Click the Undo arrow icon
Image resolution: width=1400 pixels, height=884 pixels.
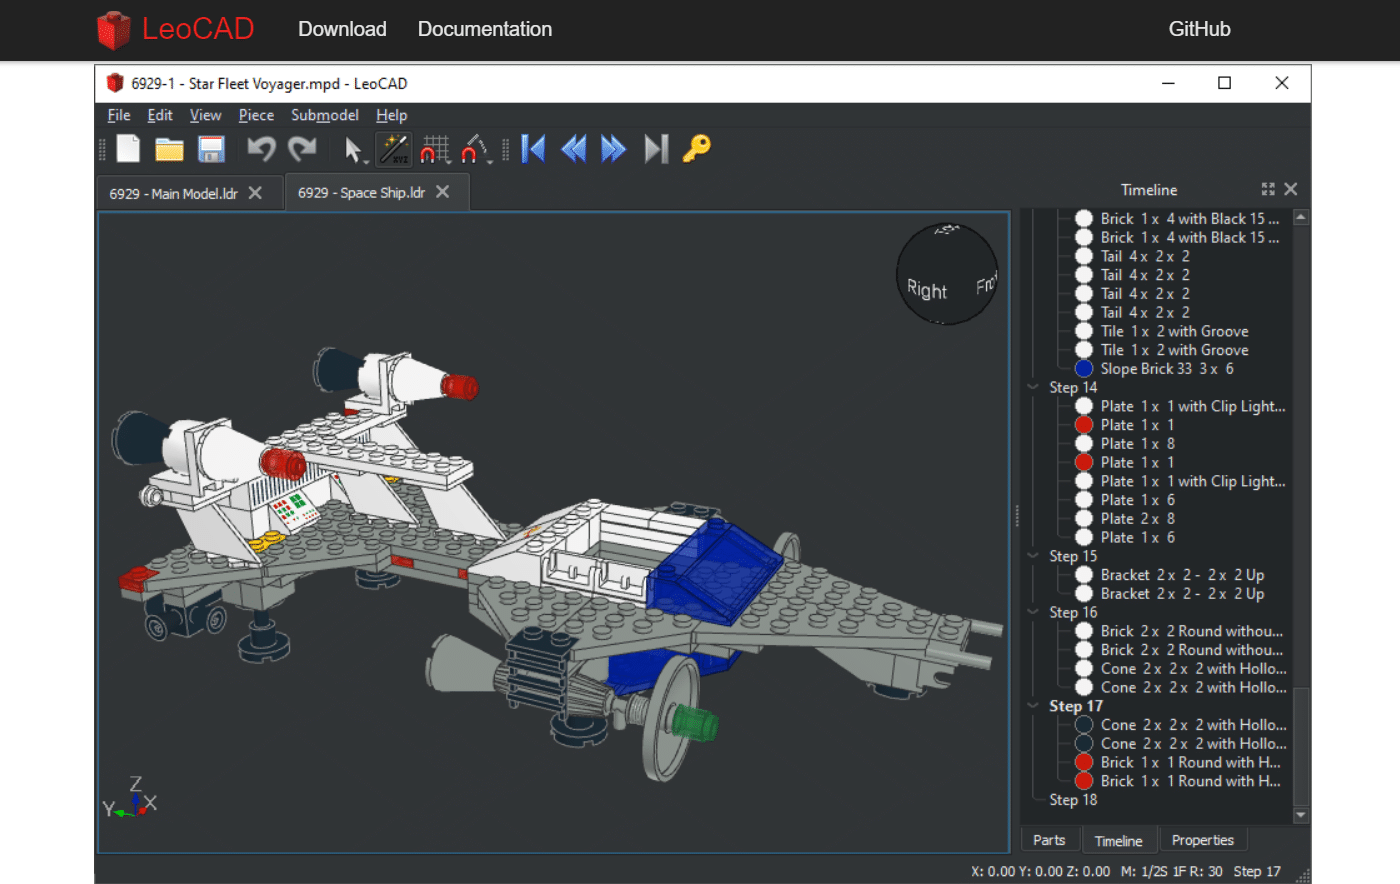261,149
